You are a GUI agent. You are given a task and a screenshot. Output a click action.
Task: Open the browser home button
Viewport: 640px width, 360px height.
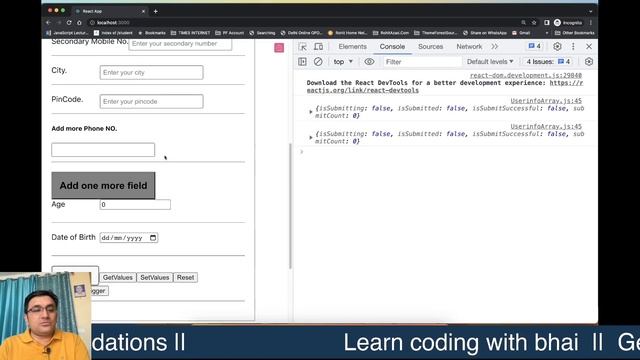pos(79,23)
